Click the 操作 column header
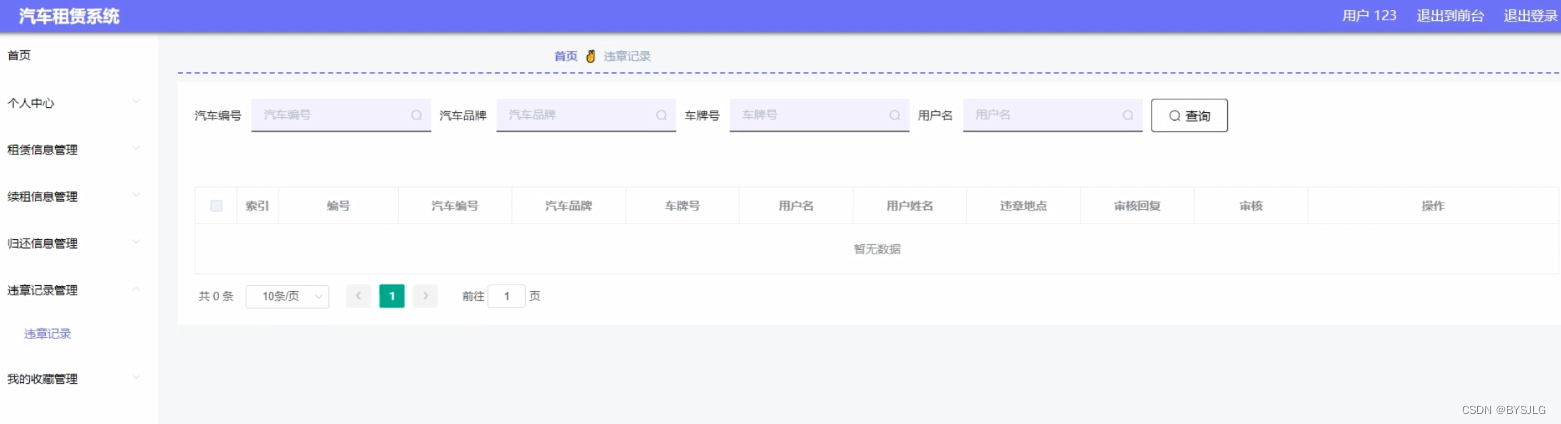Image resolution: width=1561 pixels, height=424 pixels. click(1433, 206)
